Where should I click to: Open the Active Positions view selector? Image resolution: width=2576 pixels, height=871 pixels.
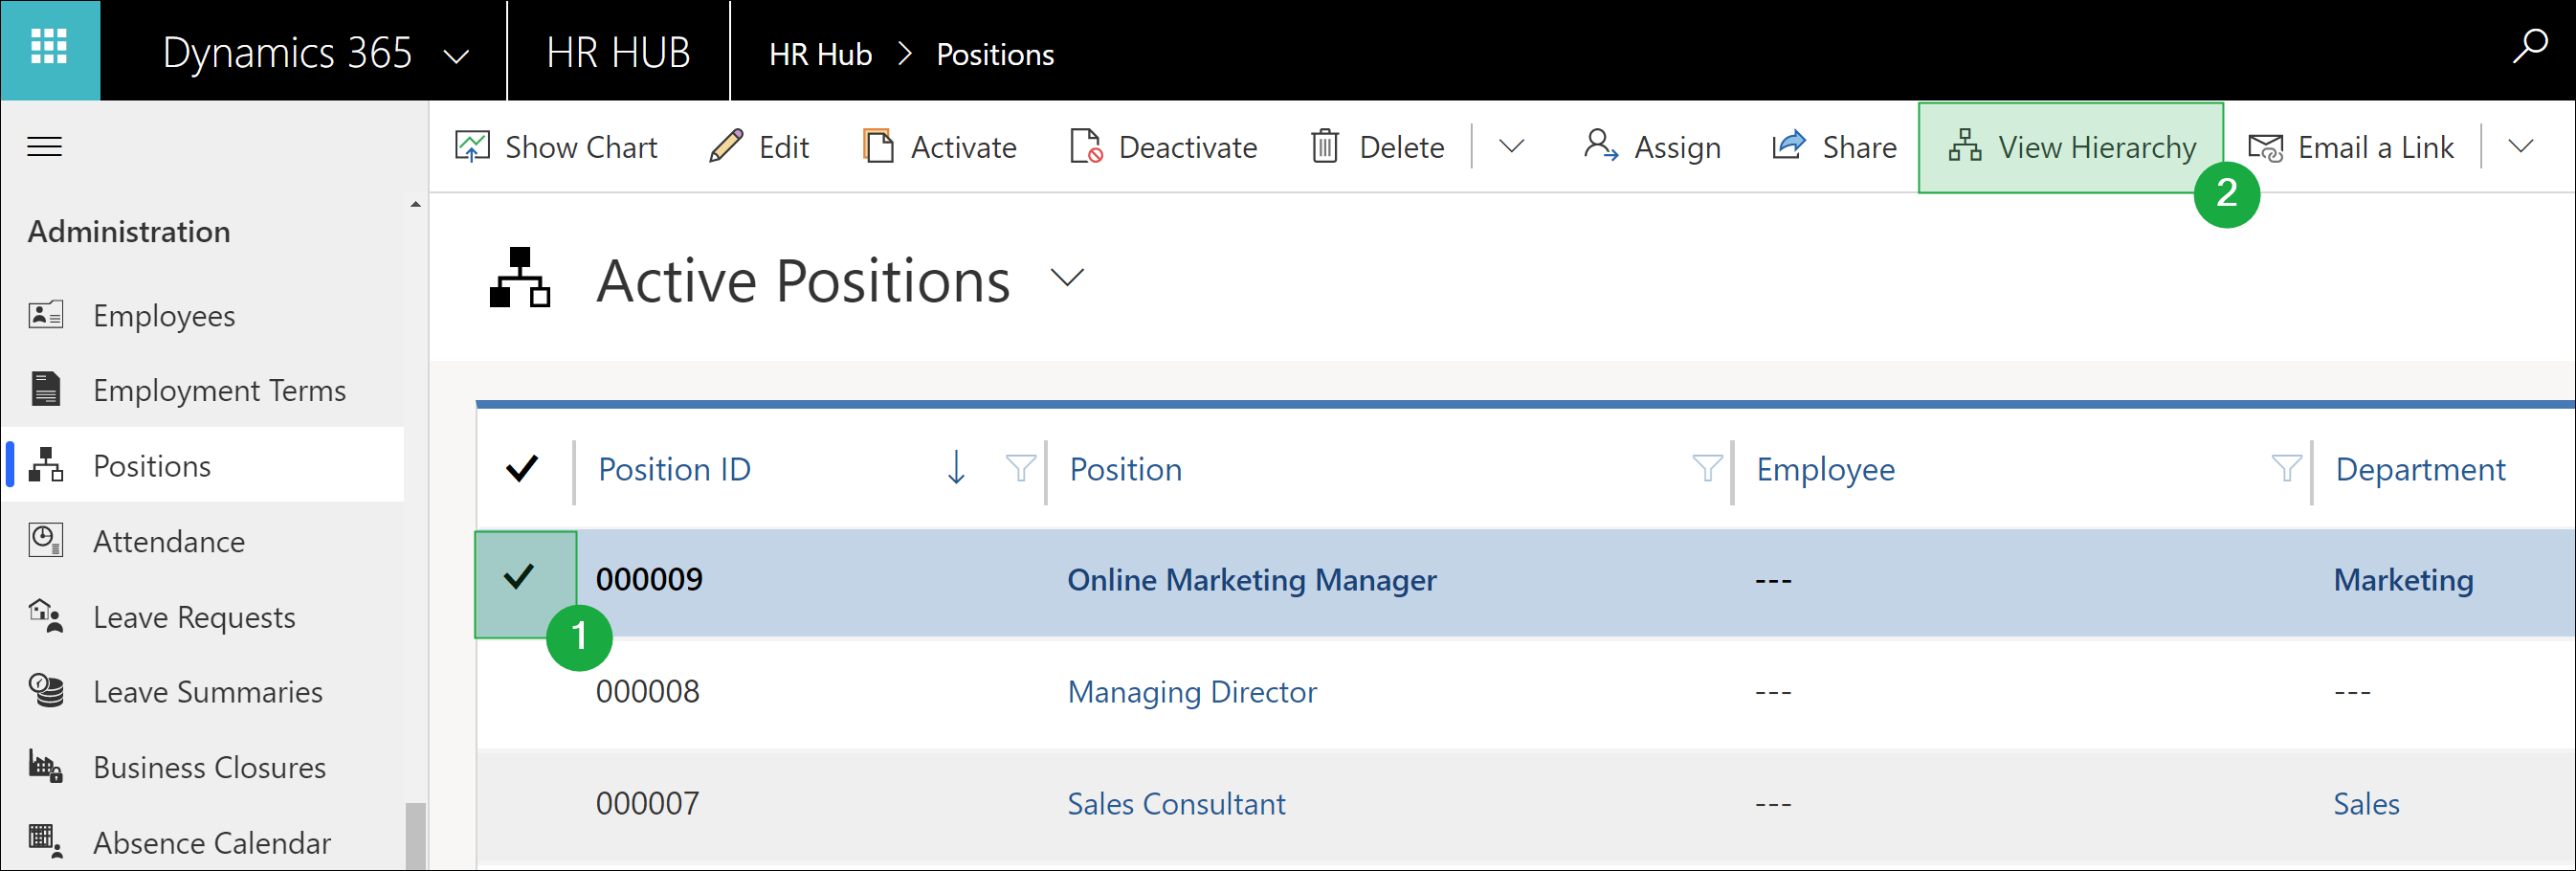click(1067, 278)
